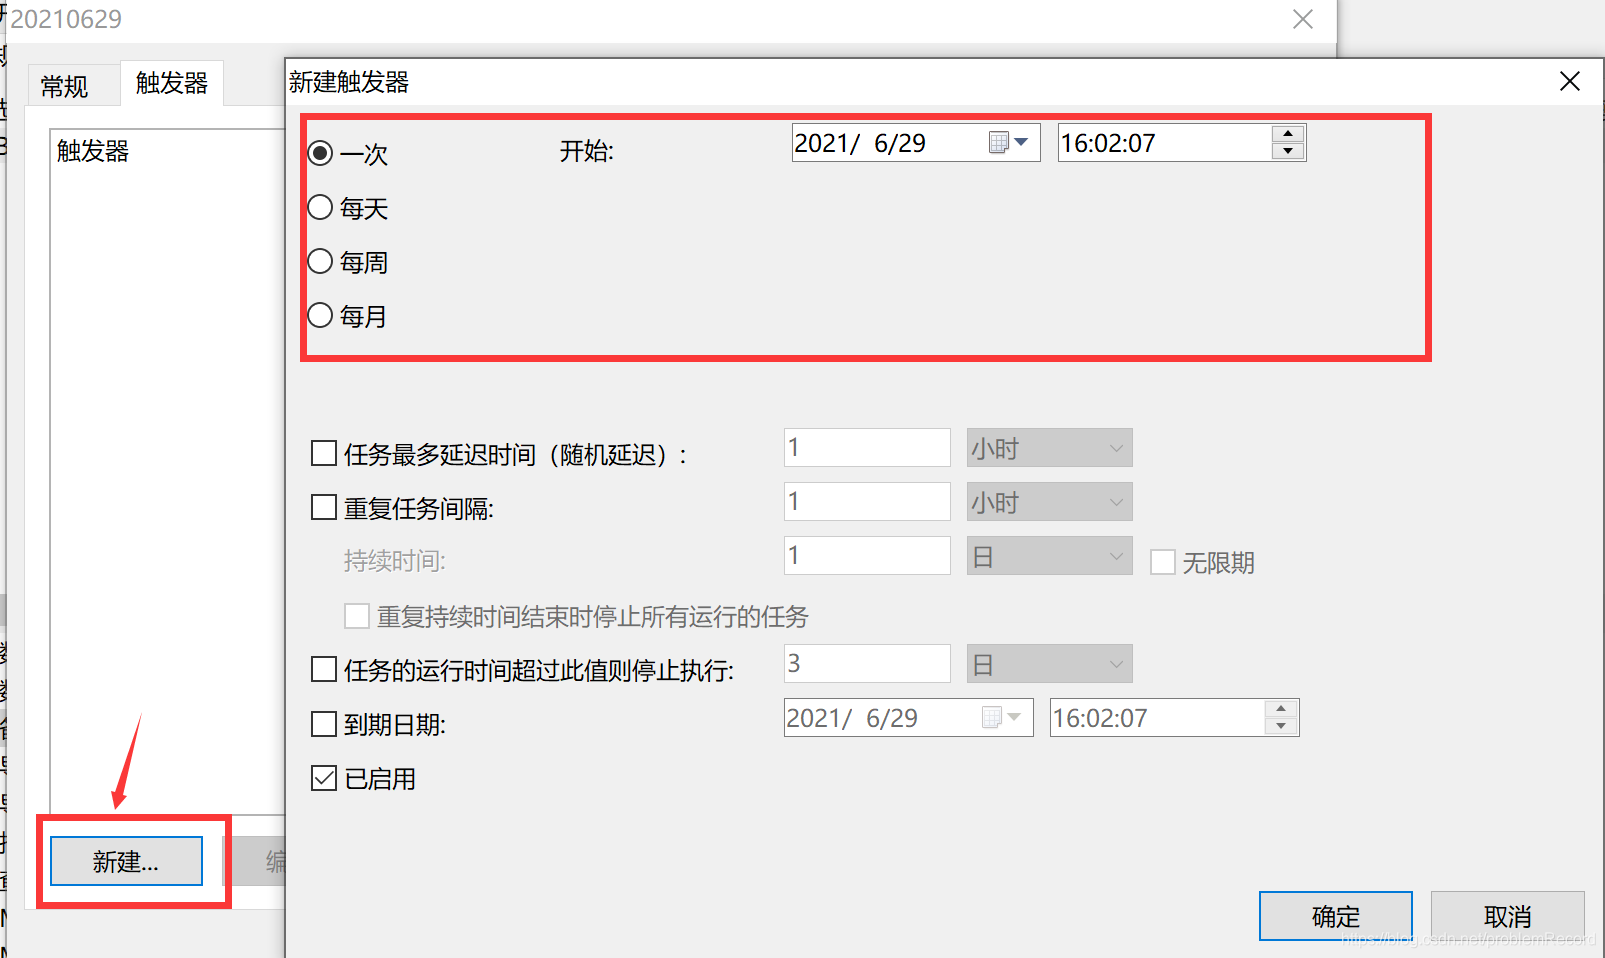
Task: Enable the 到期日期 expiration date option
Action: (x=322, y=723)
